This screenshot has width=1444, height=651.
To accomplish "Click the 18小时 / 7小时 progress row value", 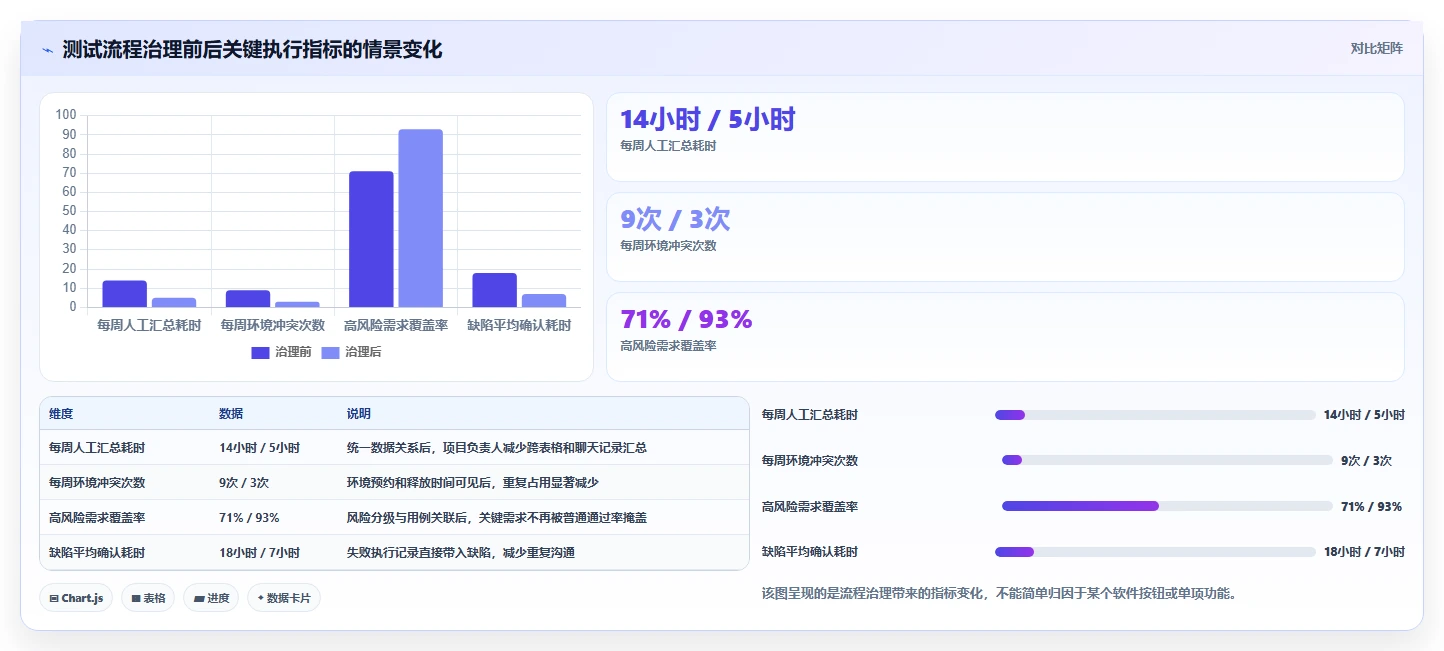I will click(1364, 552).
